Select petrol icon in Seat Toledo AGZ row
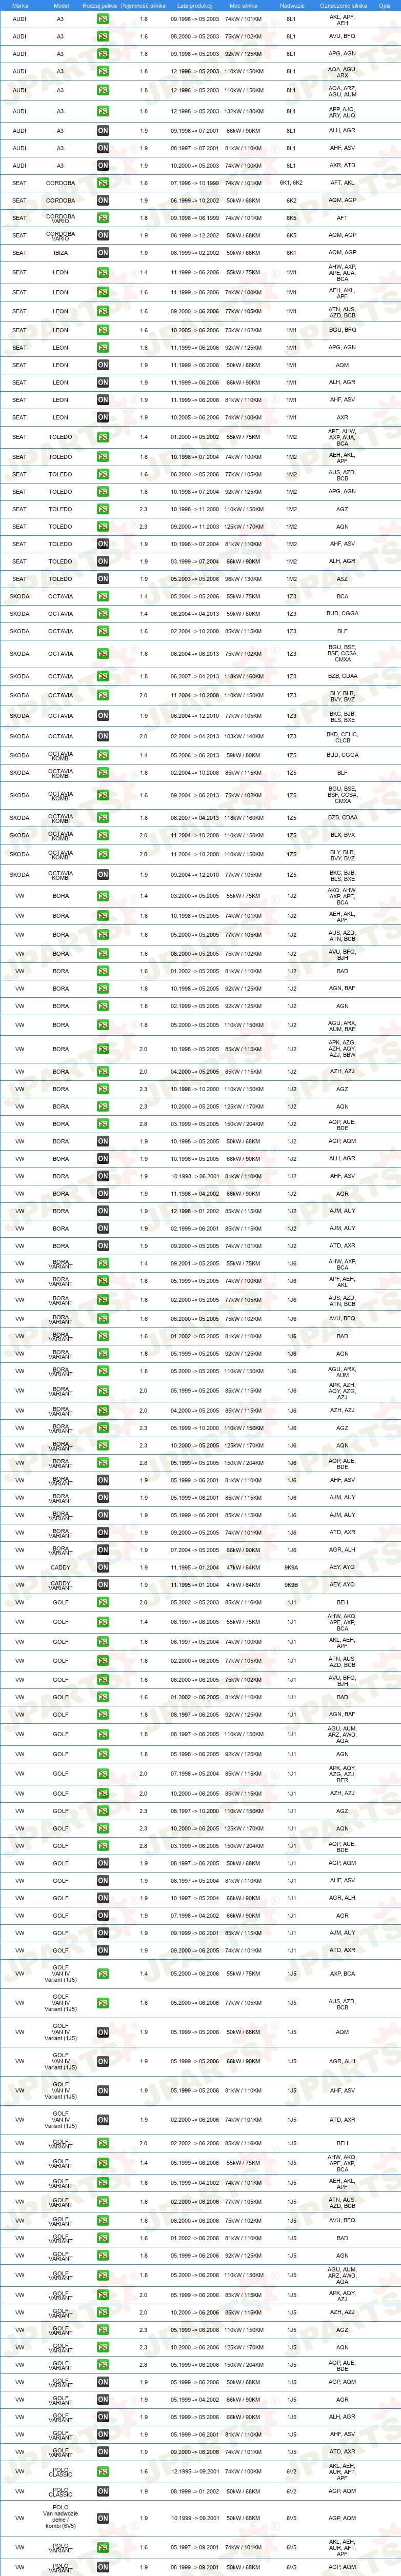This screenshot has height=2576, width=401. pos(103,509)
